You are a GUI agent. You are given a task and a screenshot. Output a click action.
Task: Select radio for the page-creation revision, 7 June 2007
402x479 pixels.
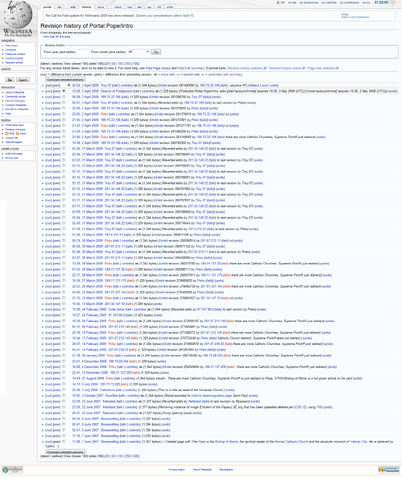click(x=64, y=441)
